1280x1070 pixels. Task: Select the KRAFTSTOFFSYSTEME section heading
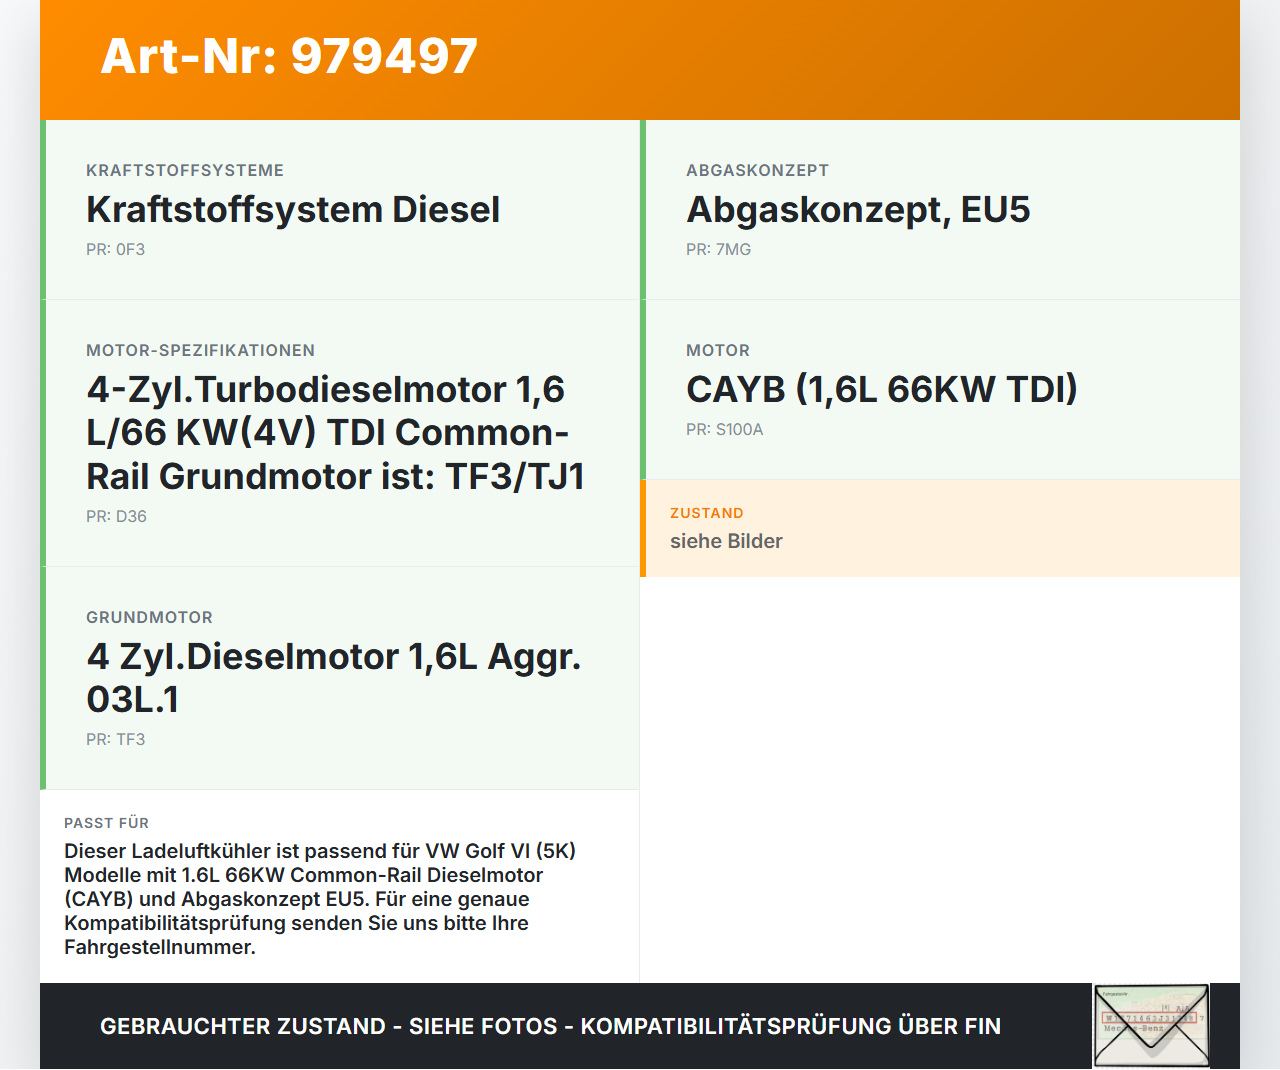(185, 170)
